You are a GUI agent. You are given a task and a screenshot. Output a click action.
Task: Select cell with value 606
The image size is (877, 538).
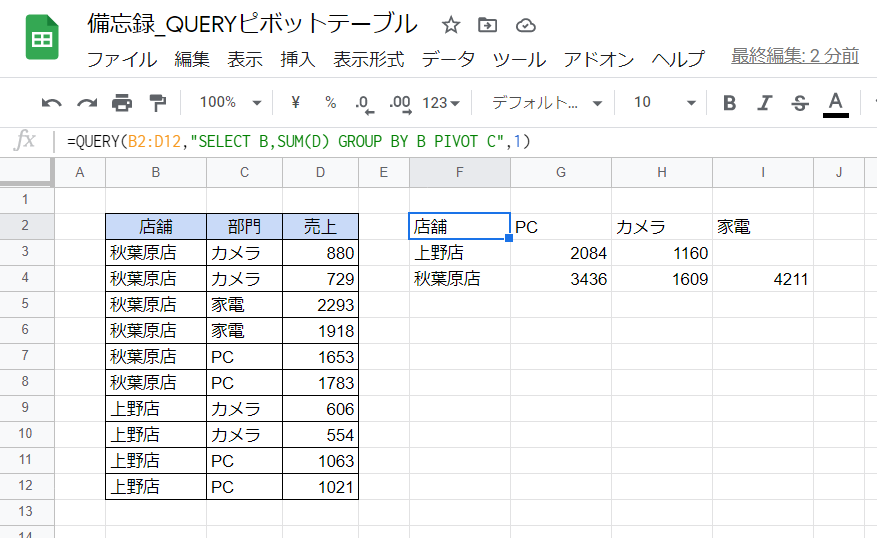tap(320, 409)
